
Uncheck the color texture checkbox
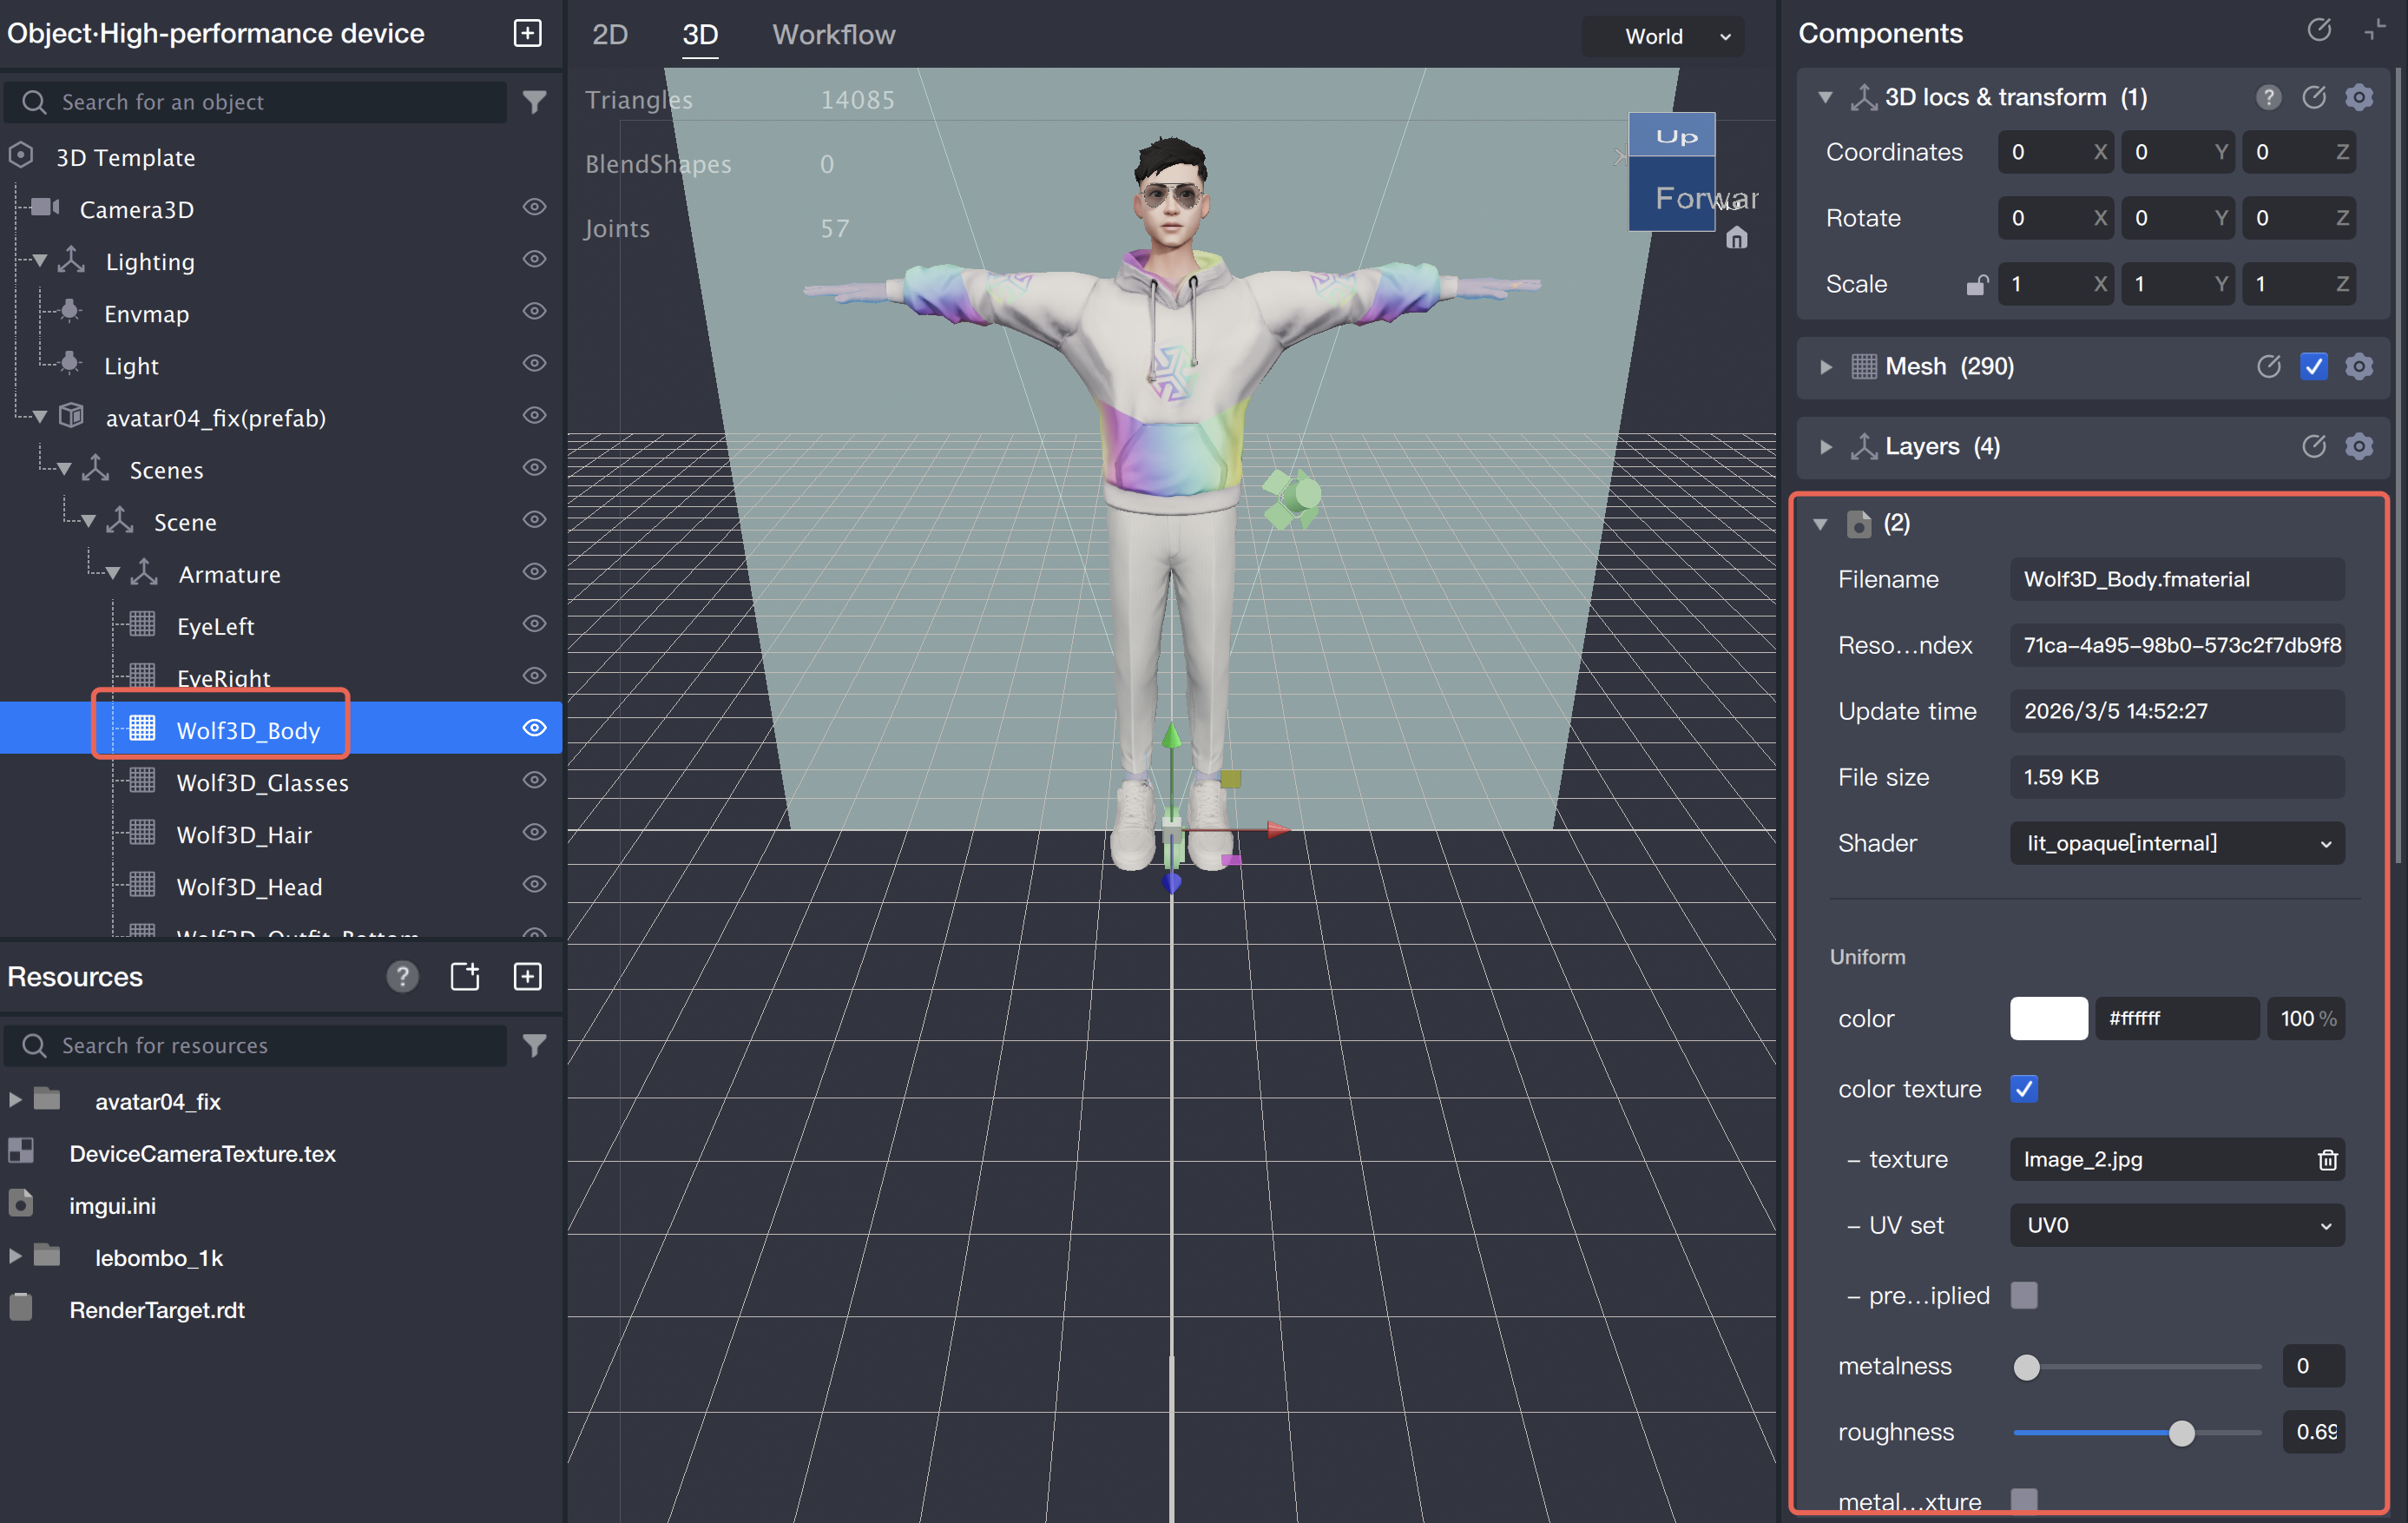point(2024,1088)
